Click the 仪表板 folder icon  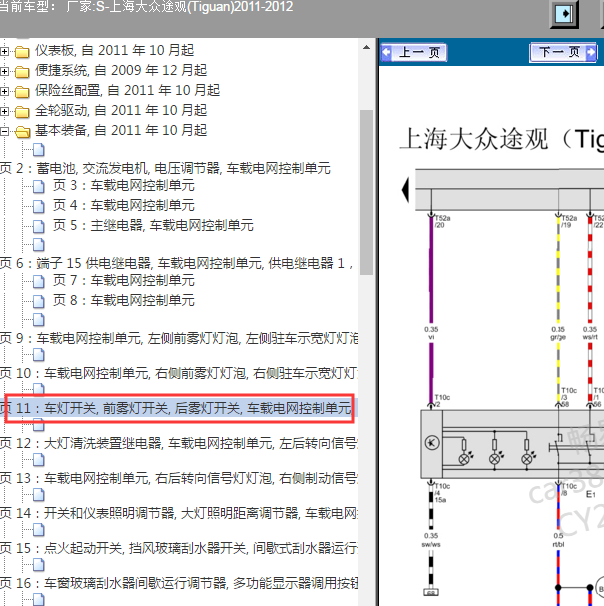coord(22,51)
